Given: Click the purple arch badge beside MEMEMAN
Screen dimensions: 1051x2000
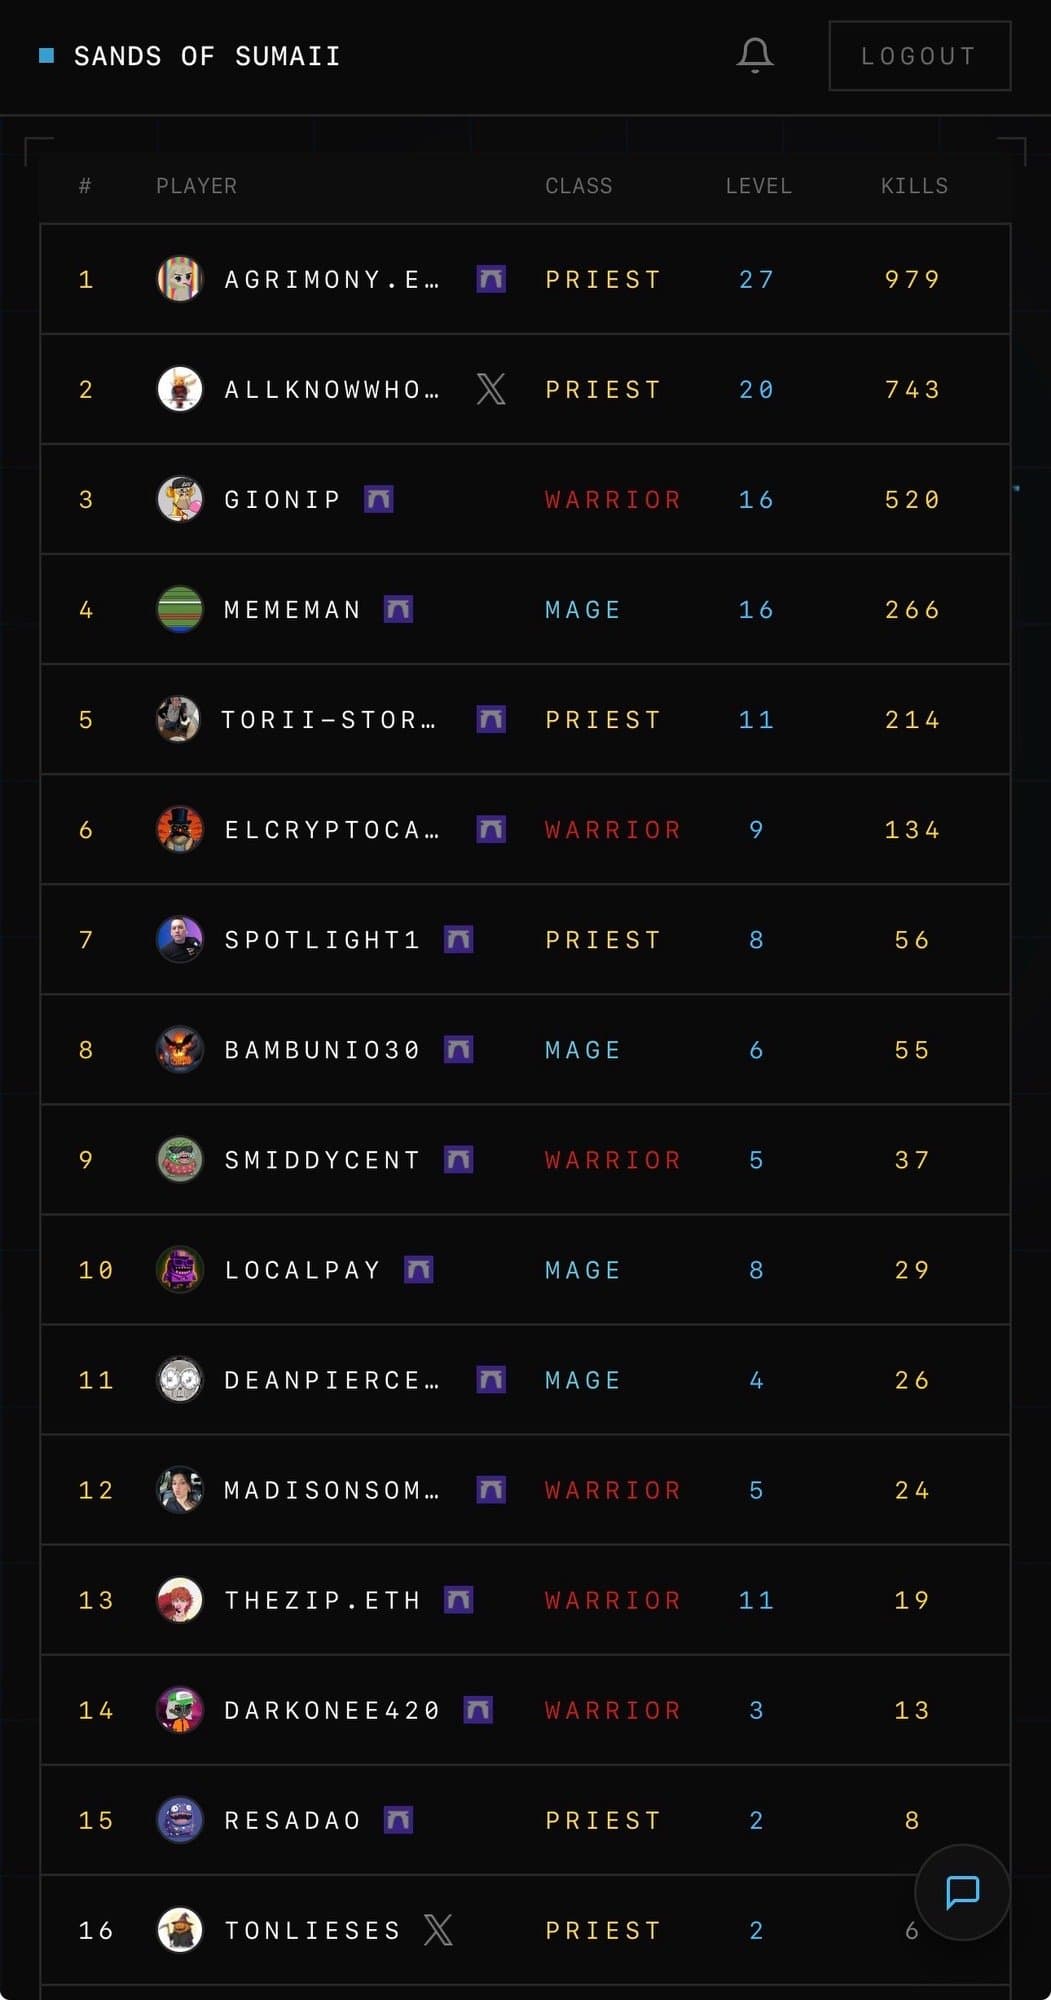Looking at the screenshot, I should click(398, 609).
